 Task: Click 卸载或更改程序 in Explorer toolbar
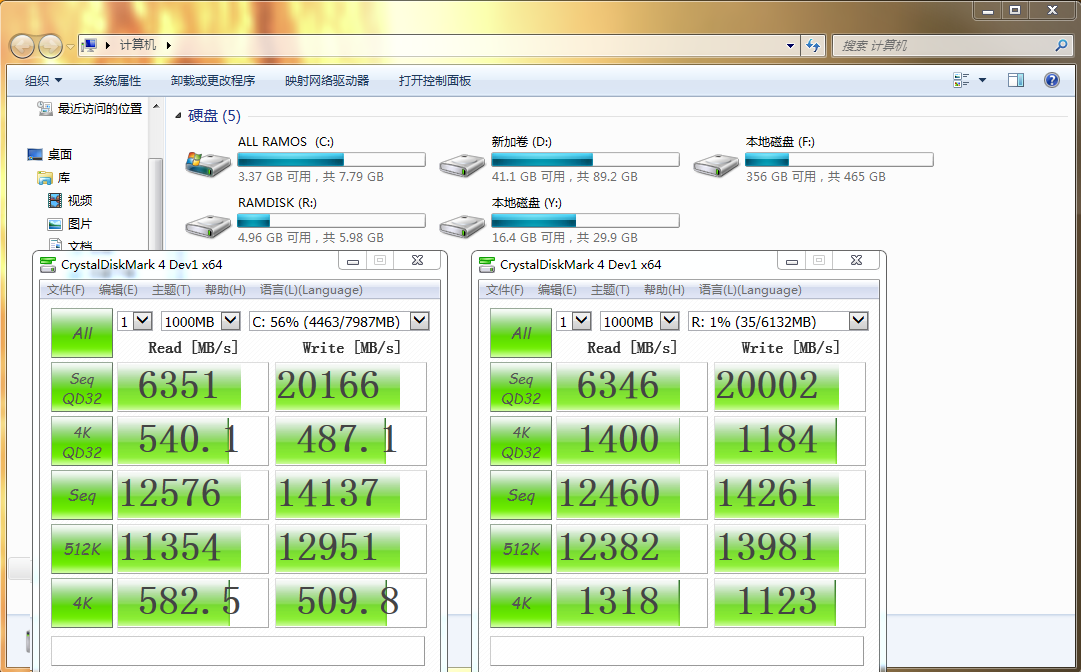coord(213,81)
